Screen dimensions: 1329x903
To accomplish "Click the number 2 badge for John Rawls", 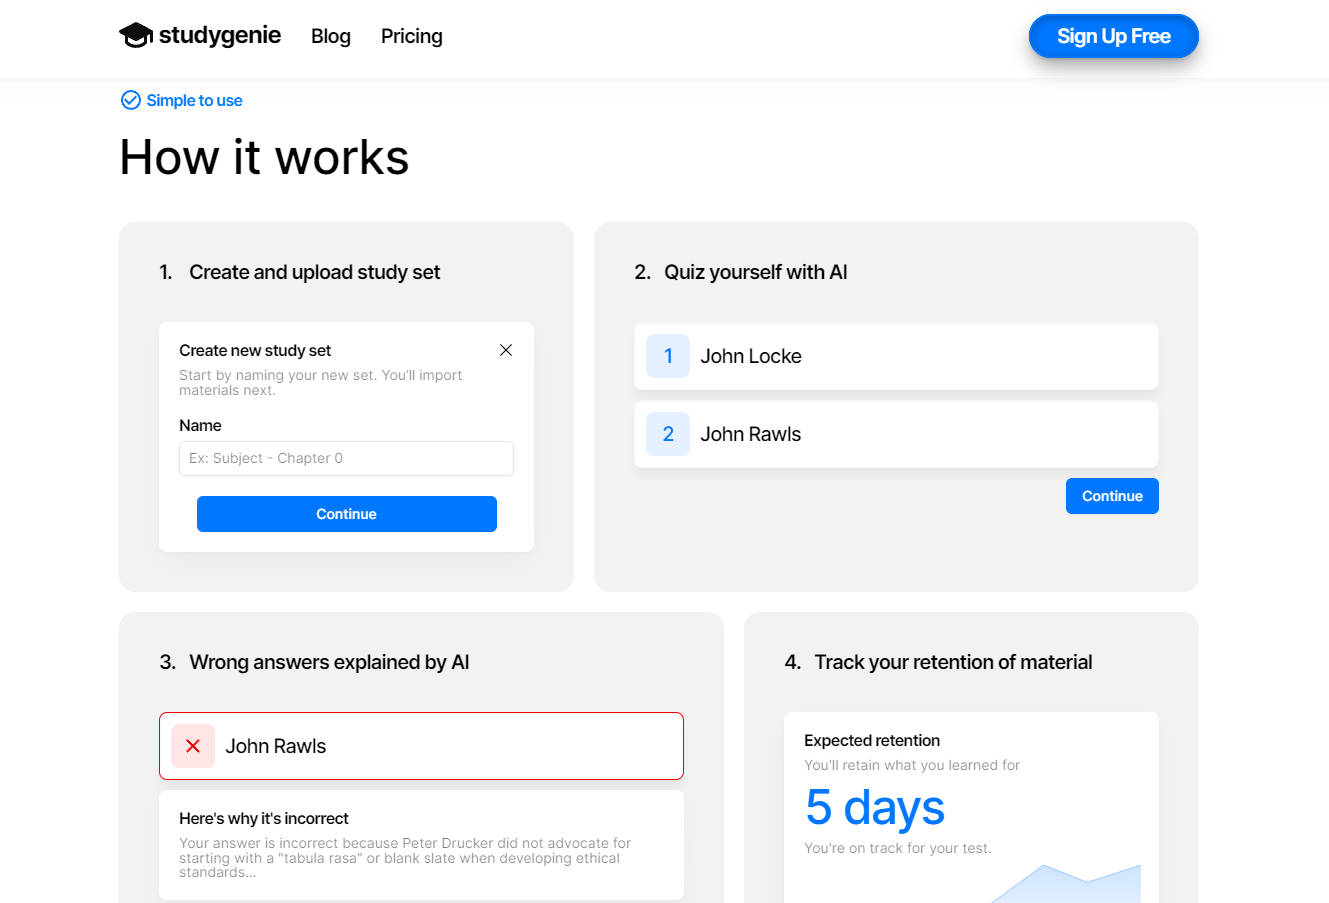I will [x=668, y=434].
